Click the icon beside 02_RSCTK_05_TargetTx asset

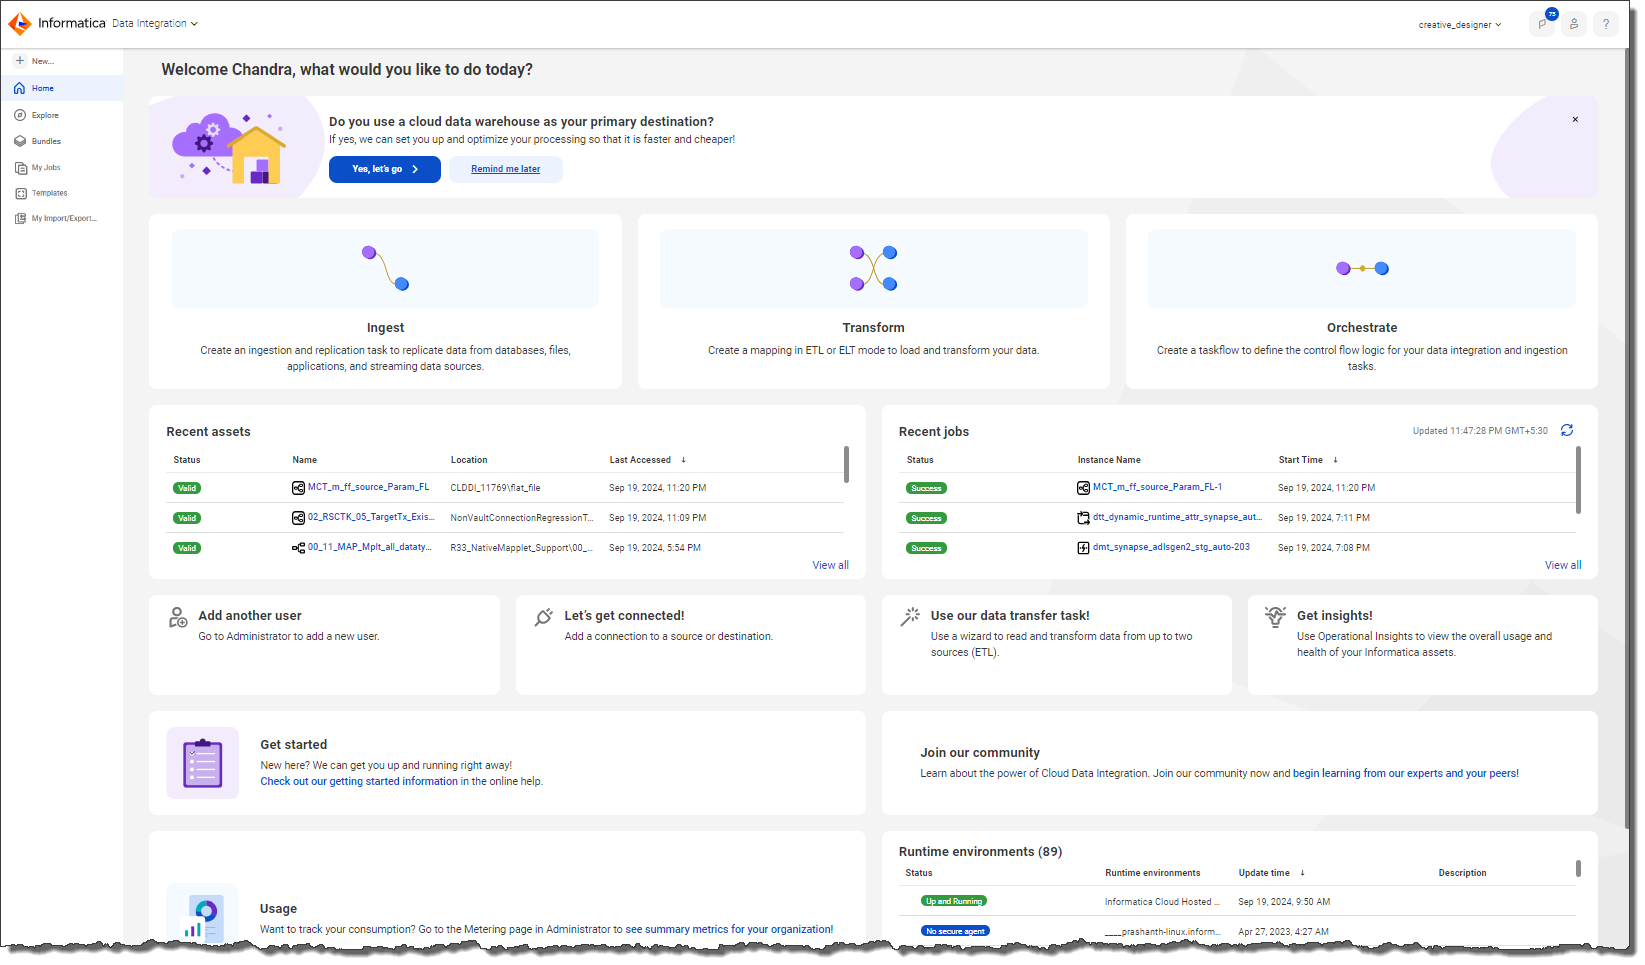[298, 518]
